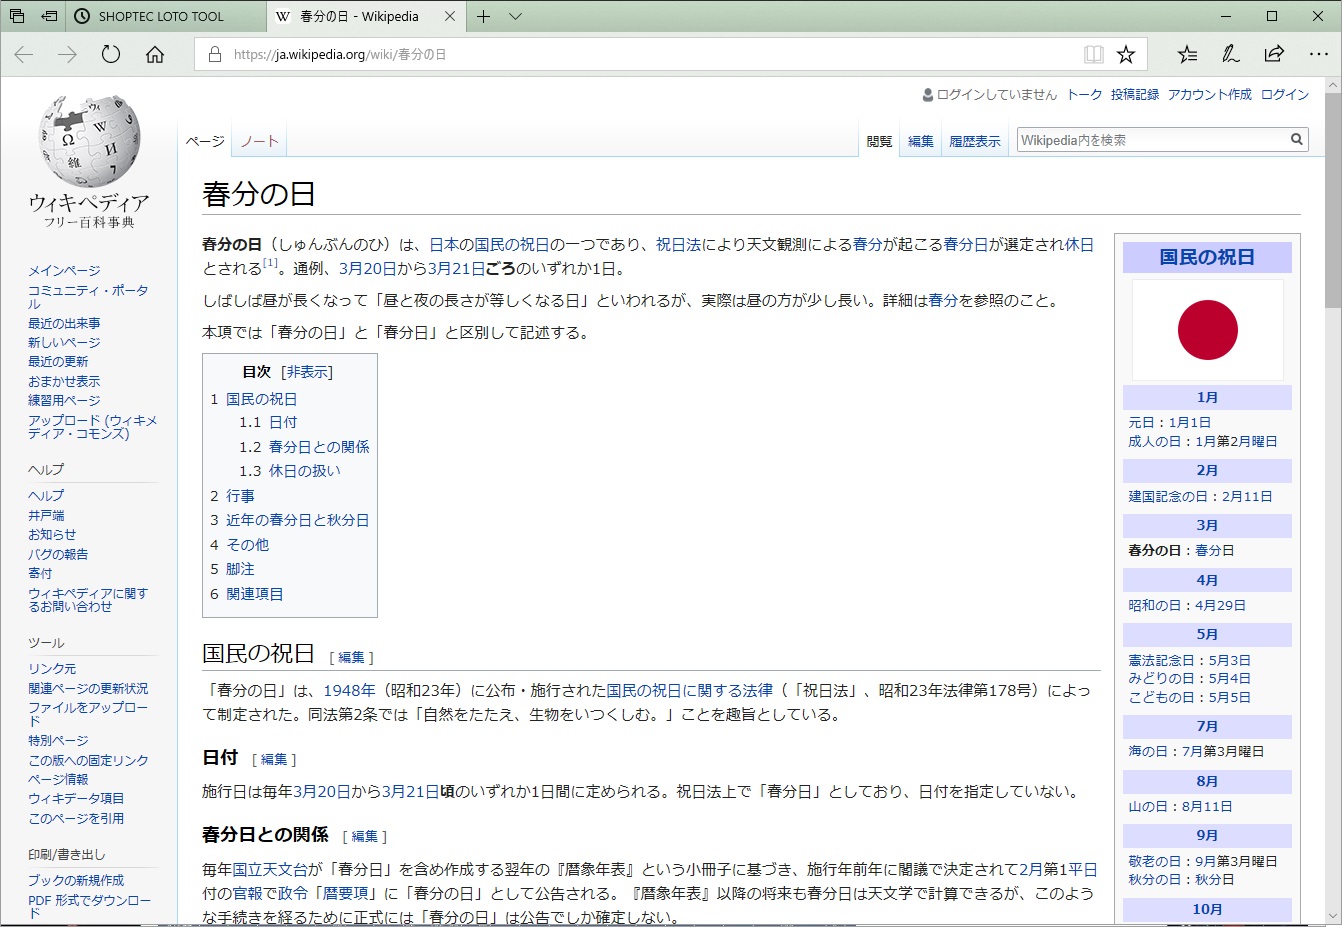
Task: Add this page to favorites with the star
Action: coord(1126,54)
